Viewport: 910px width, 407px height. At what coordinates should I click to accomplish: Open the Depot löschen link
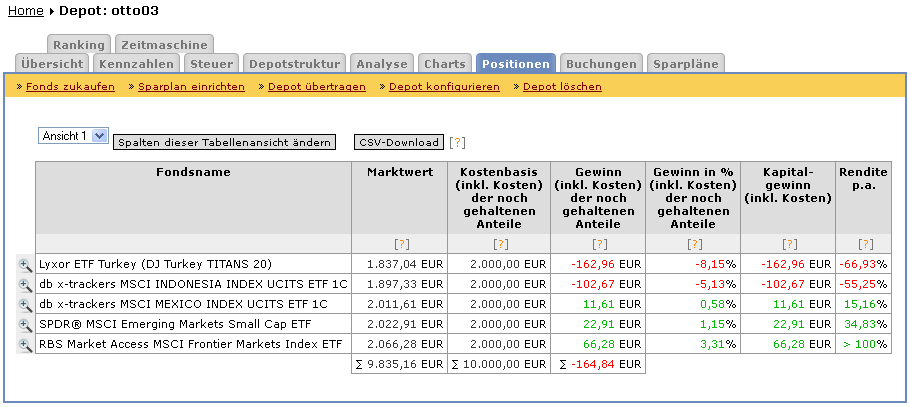pos(562,87)
